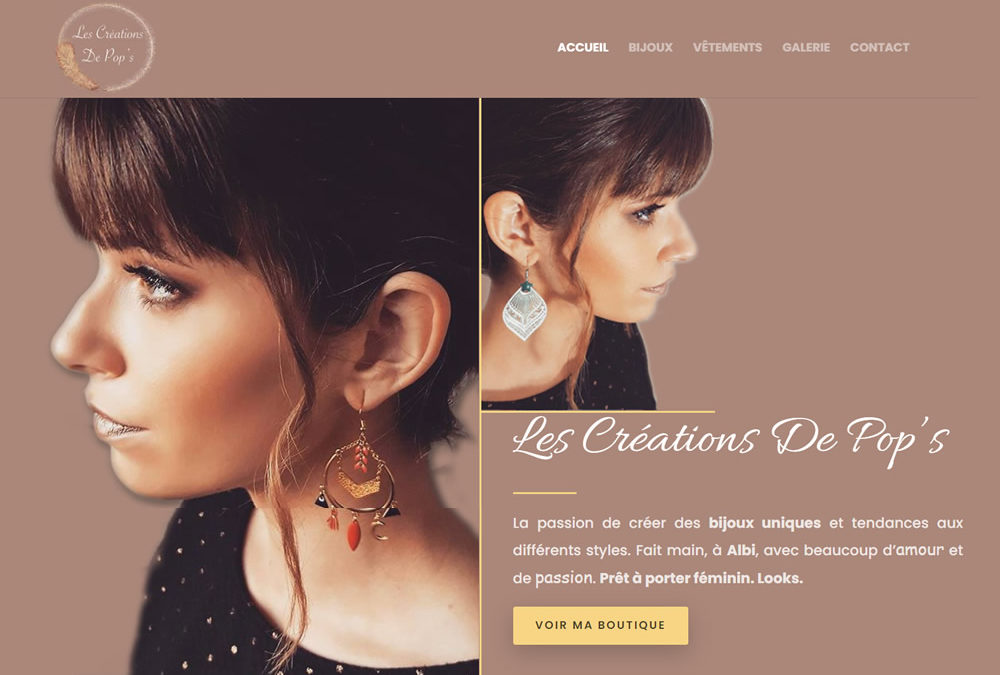The image size is (1000, 675).
Task: Open the BIJOUX navigation link
Action: (650, 47)
